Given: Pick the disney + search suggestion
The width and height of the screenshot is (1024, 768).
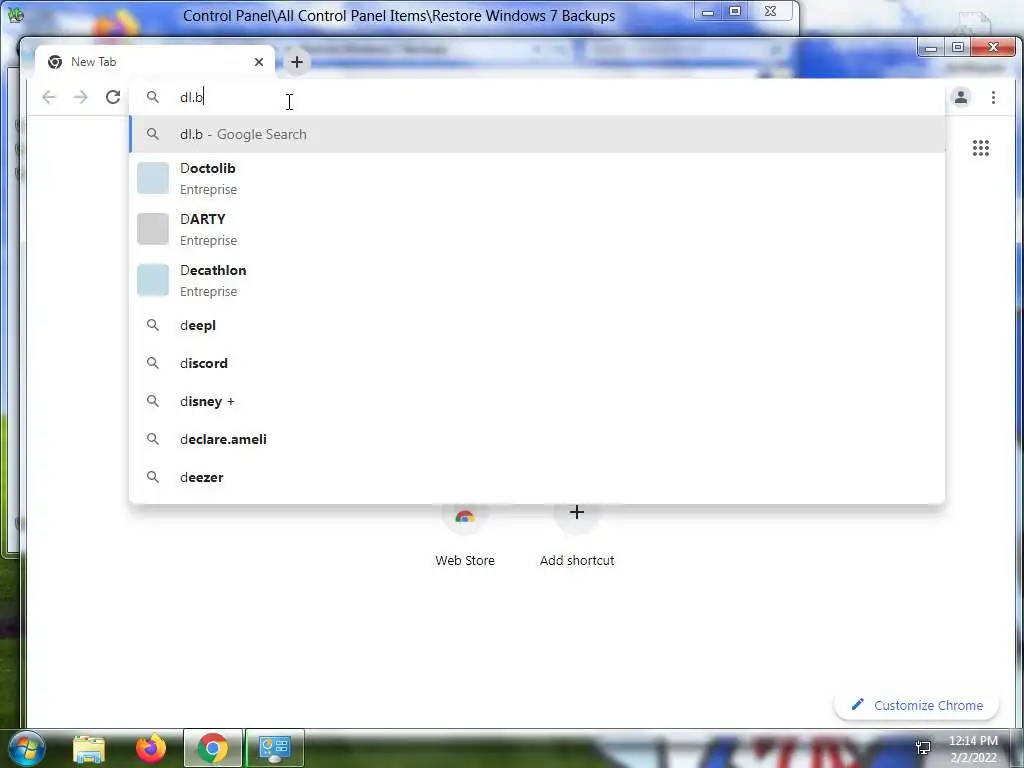Looking at the screenshot, I should 537,401.
